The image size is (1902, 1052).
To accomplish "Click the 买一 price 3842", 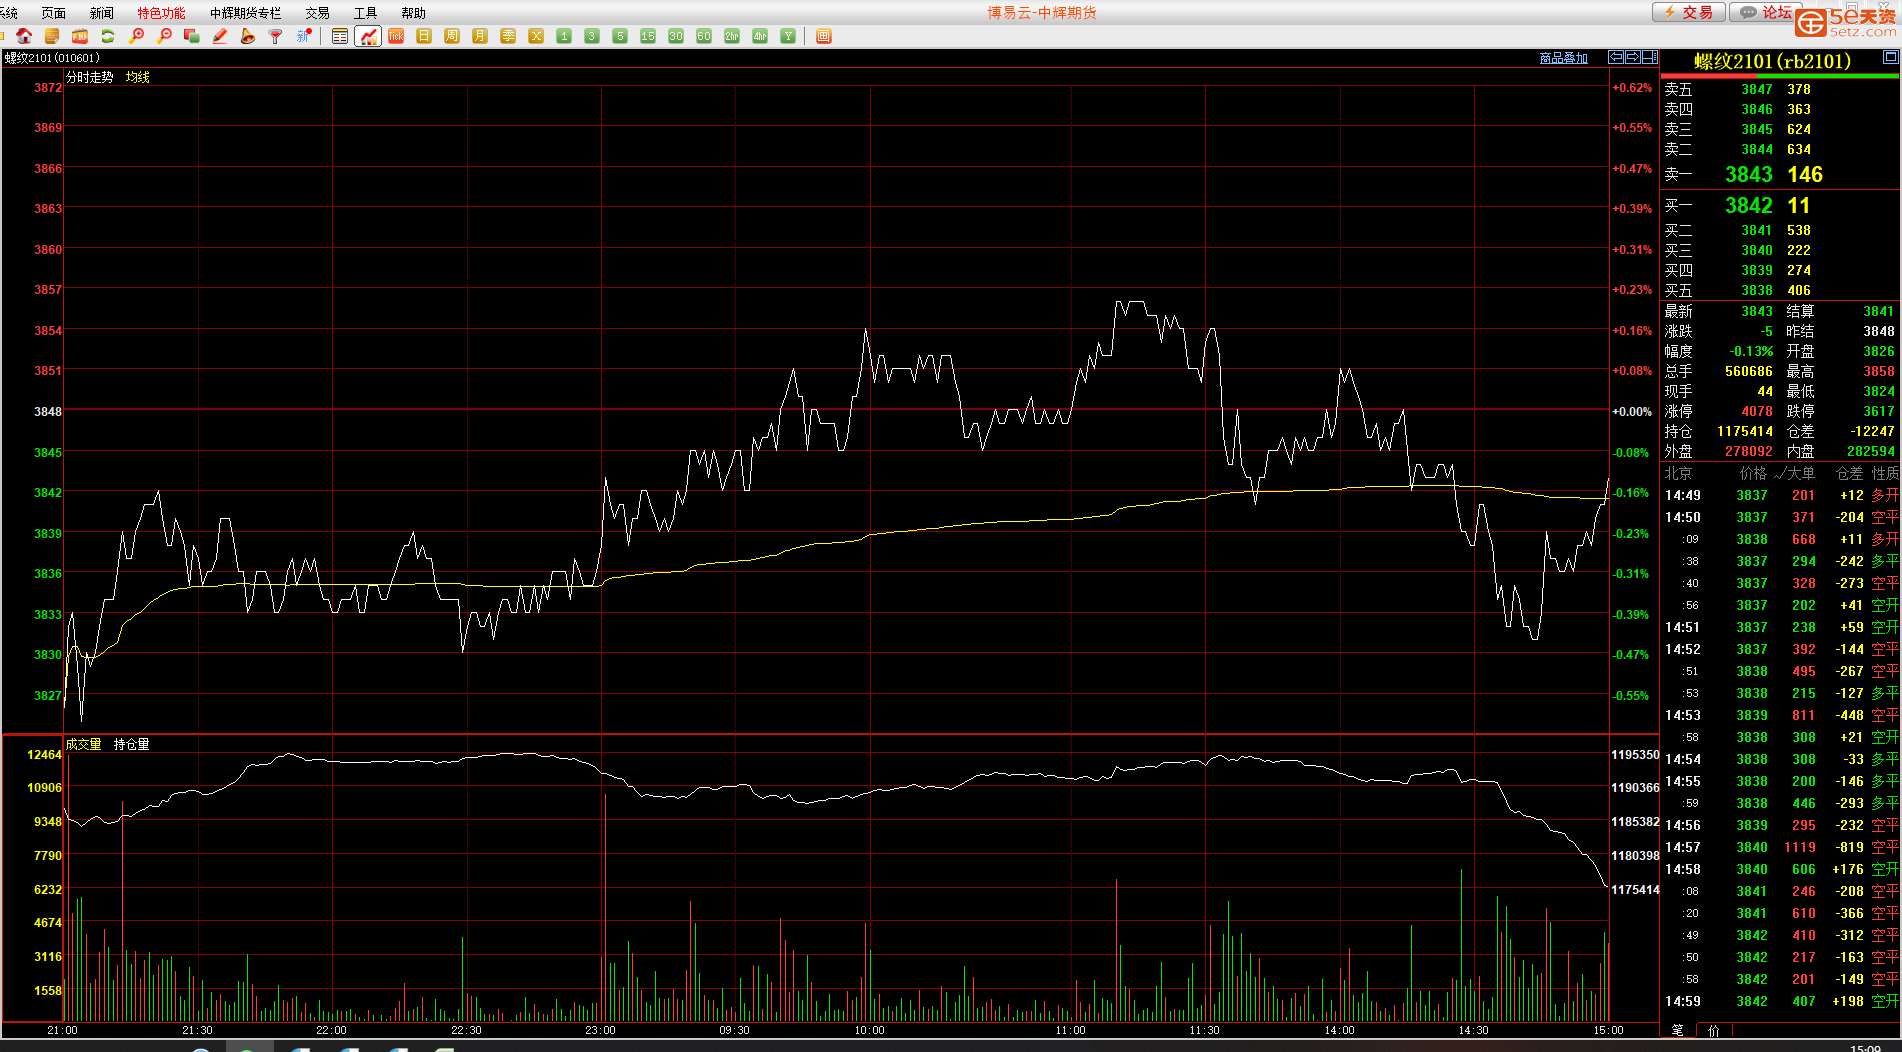I will (1749, 206).
